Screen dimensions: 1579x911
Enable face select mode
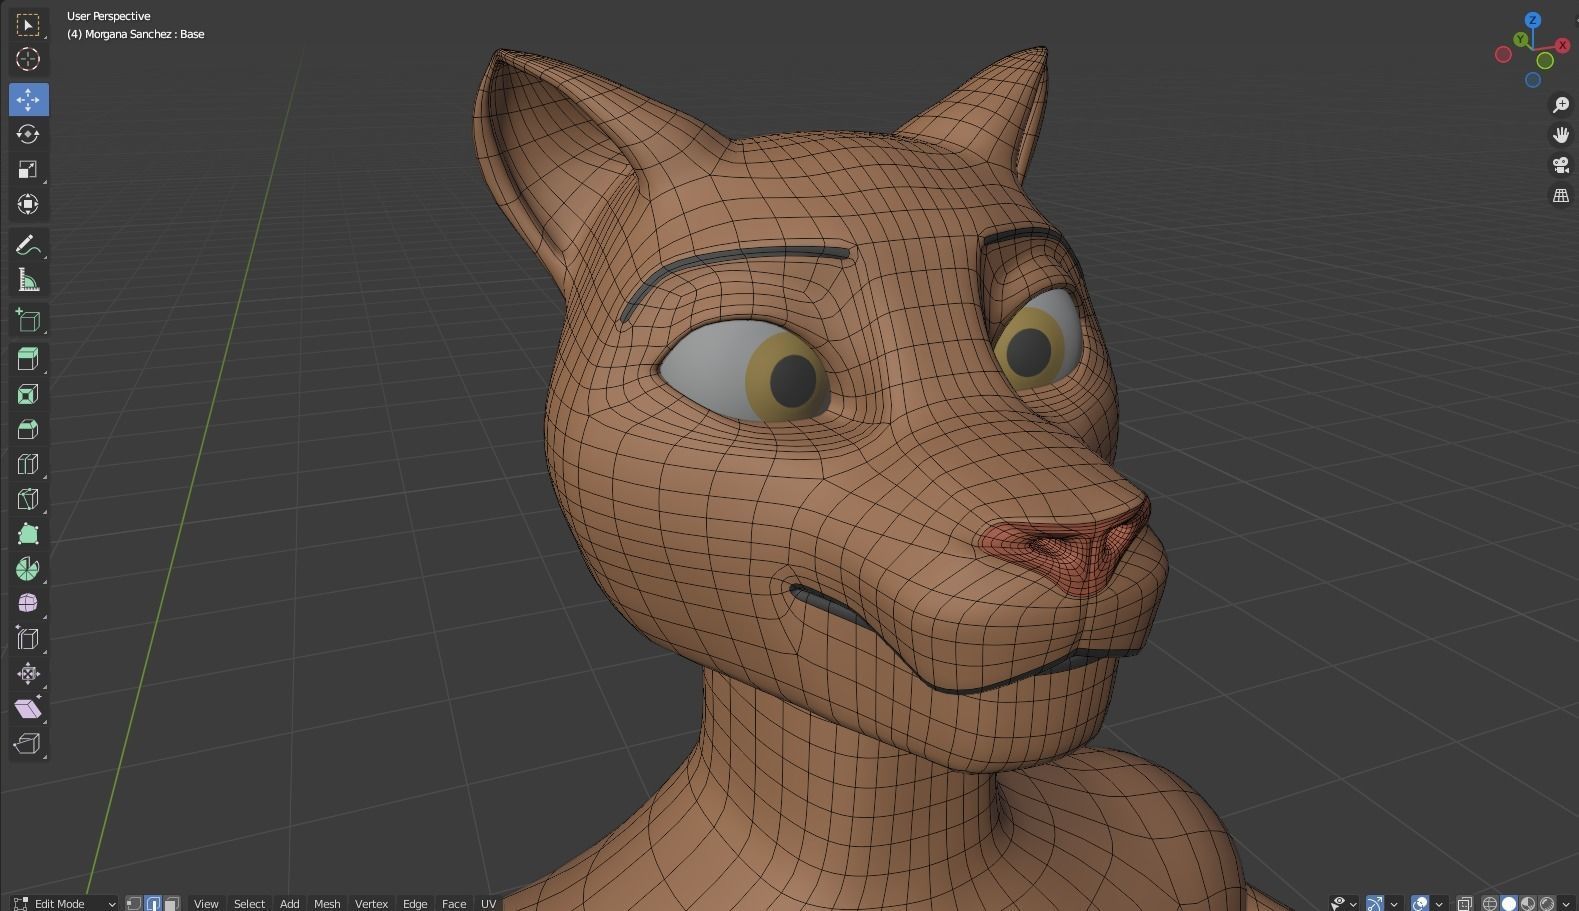172,903
